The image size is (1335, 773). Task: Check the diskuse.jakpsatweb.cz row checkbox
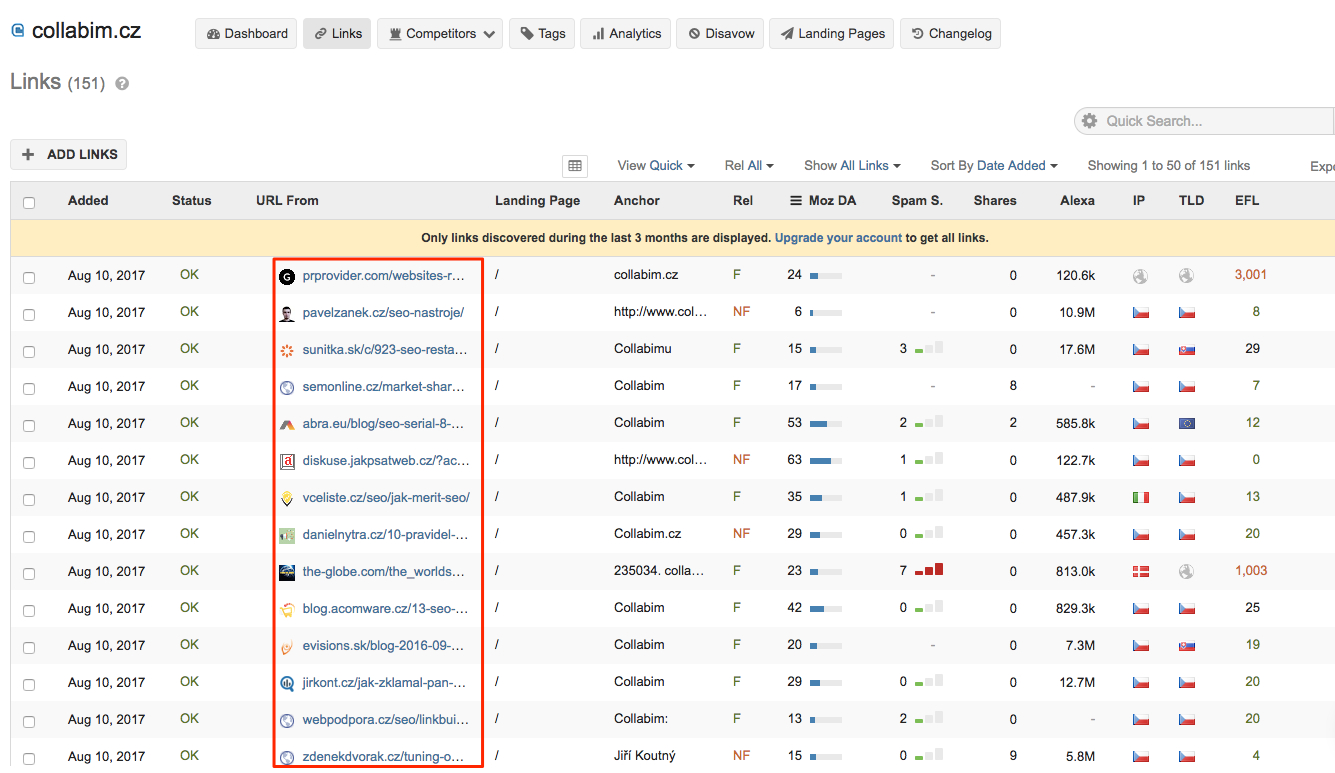[29, 463]
